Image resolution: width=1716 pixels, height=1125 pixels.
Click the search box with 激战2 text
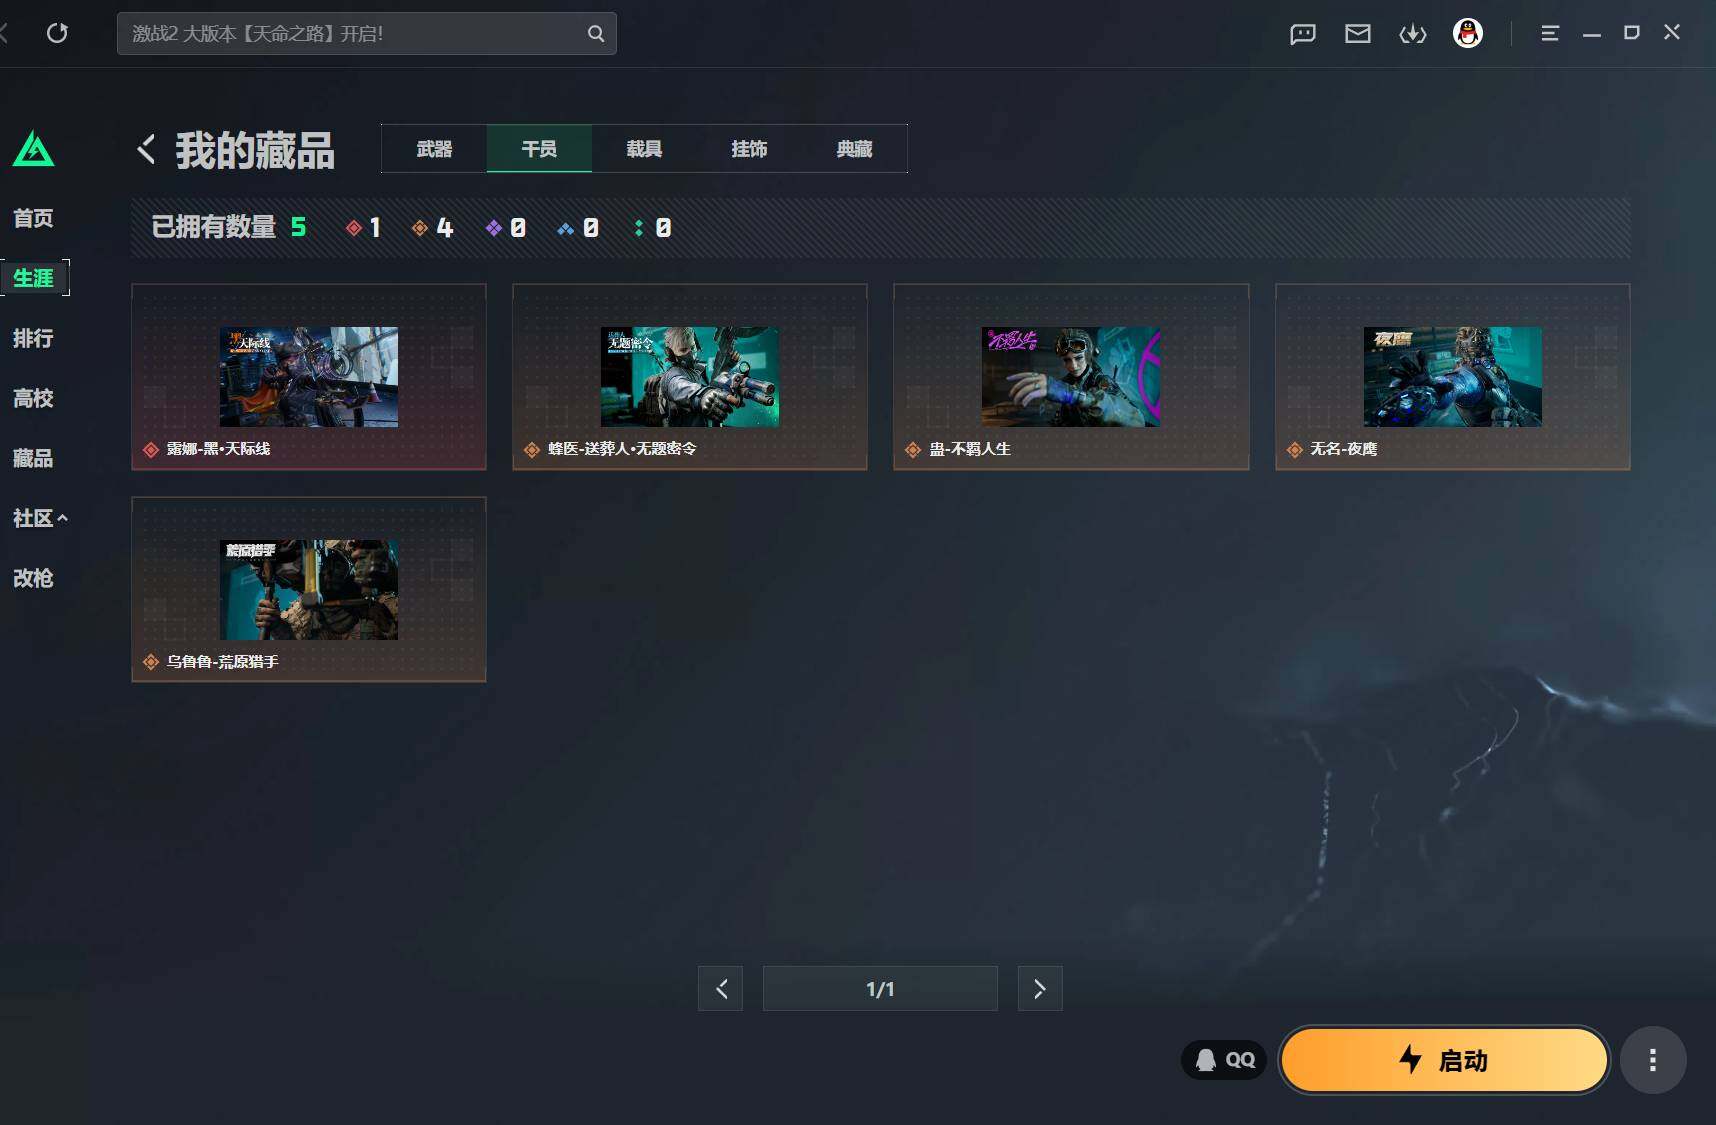point(367,34)
